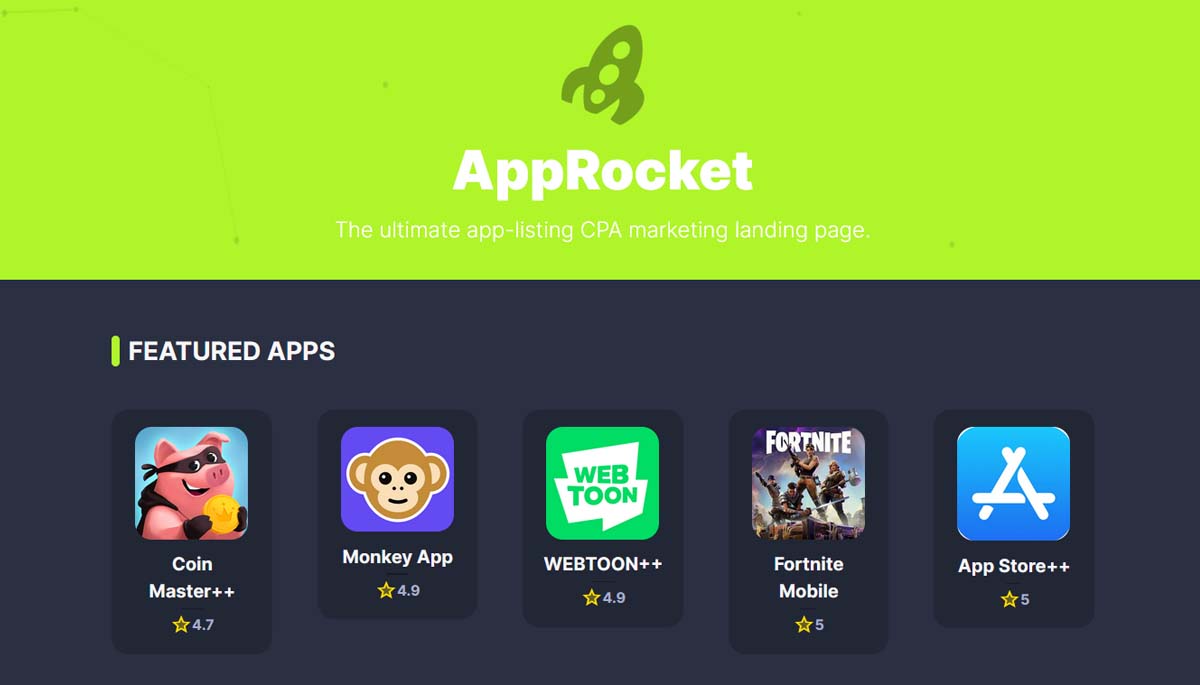The height and width of the screenshot is (685, 1200).
Task: Select the Monkey App star rating icon
Action: click(386, 590)
